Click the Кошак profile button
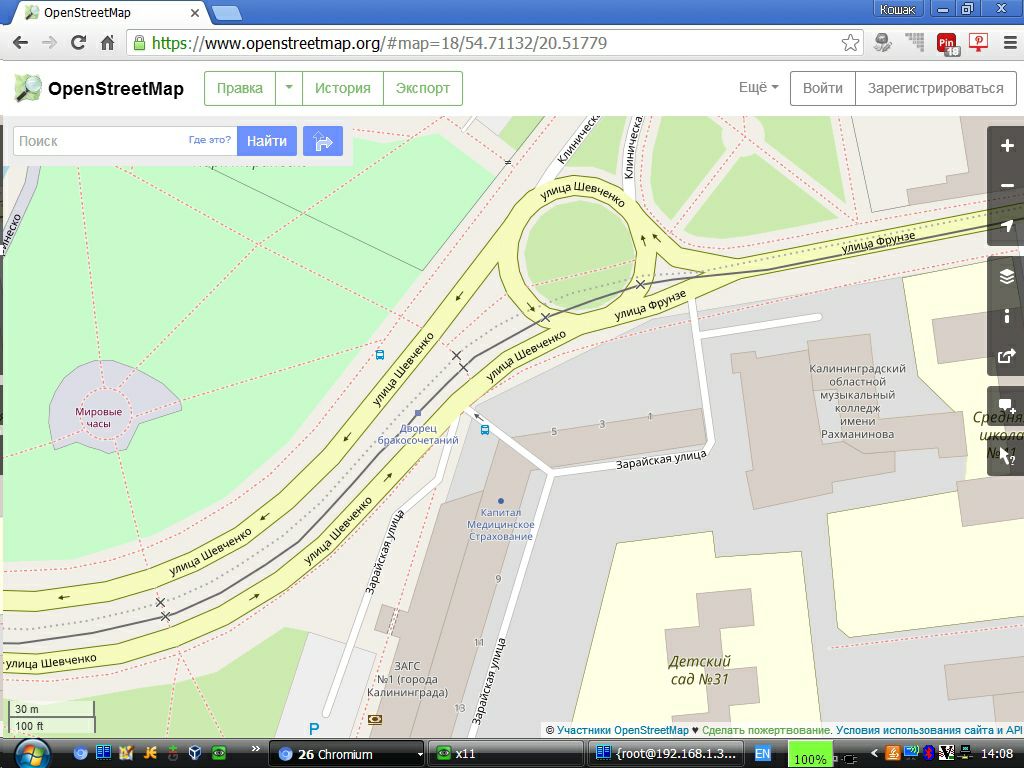The height and width of the screenshot is (768, 1024). pyautogui.click(x=897, y=9)
